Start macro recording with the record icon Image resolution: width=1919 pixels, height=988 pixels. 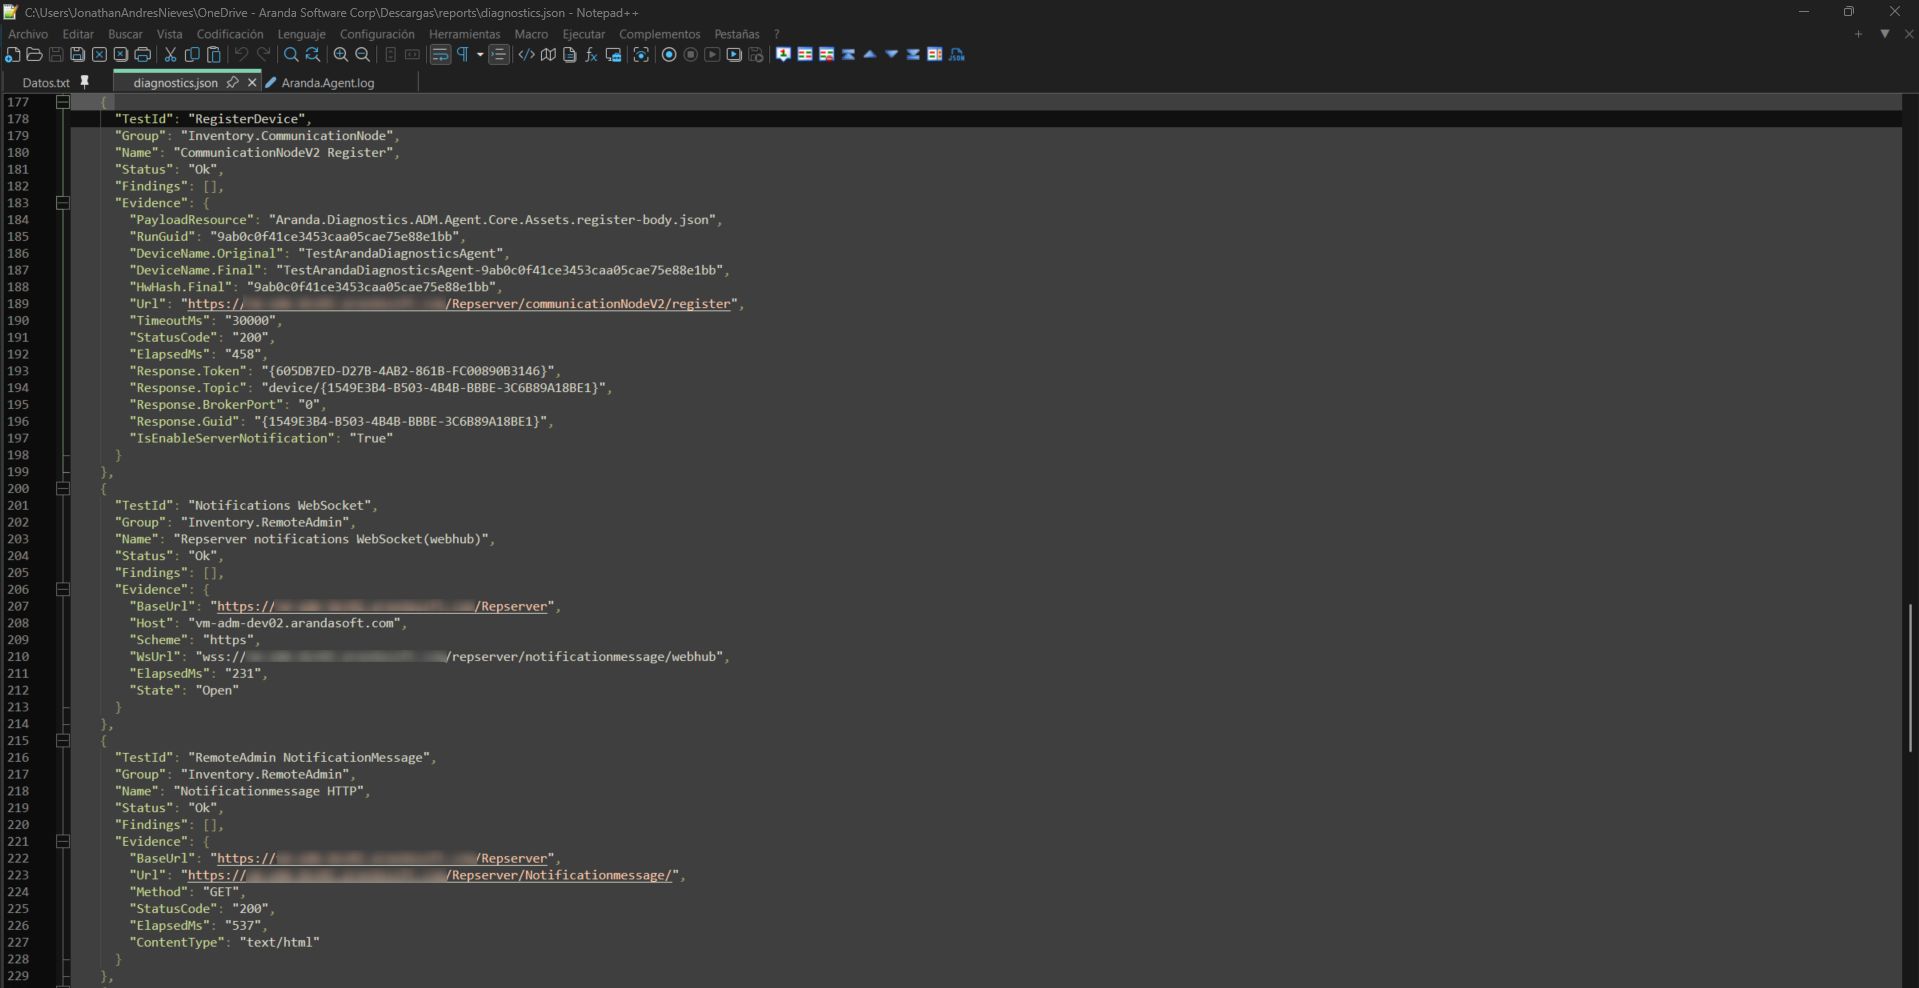tap(669, 55)
